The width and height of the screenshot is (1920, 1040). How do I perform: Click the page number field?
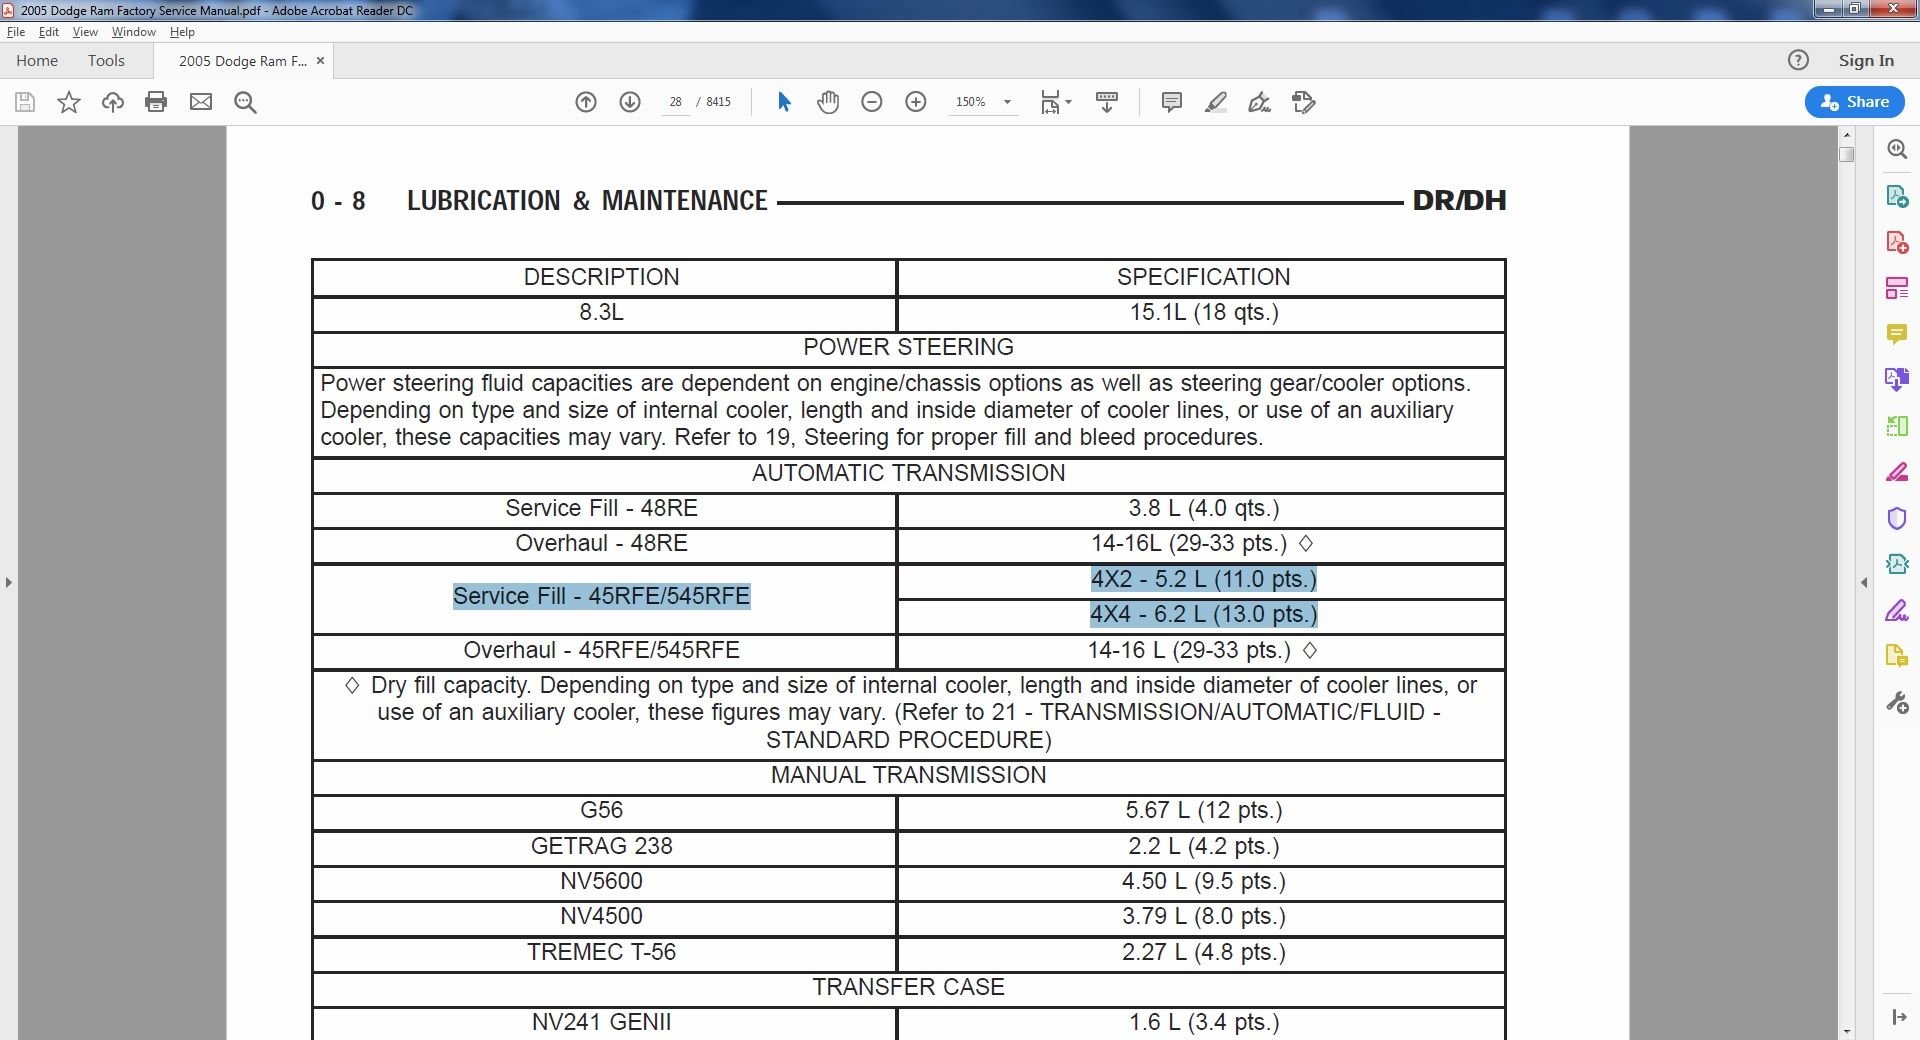[x=676, y=102]
